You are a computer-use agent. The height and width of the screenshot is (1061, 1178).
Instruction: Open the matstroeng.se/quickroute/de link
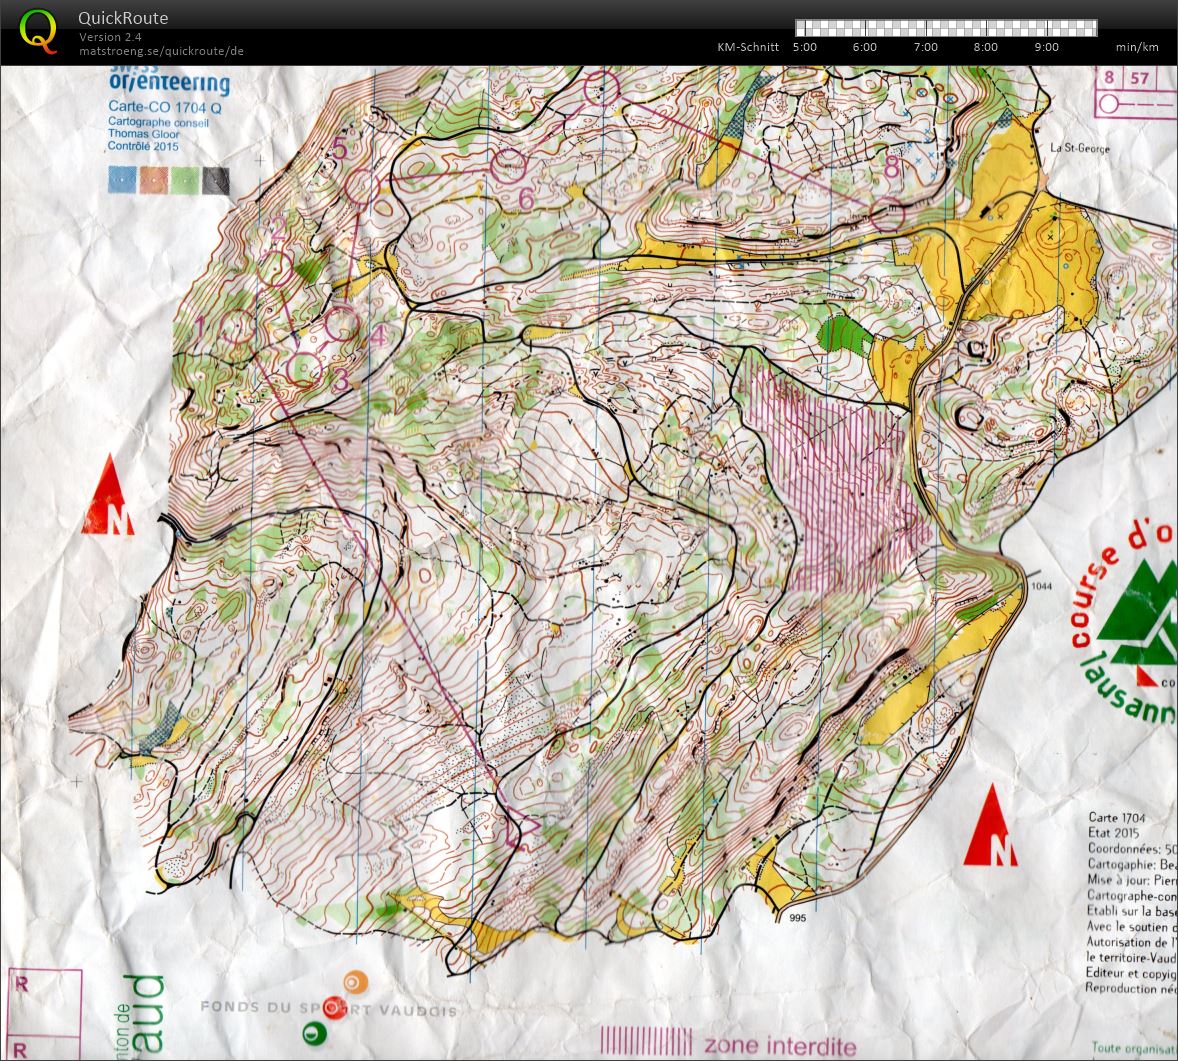(161, 51)
